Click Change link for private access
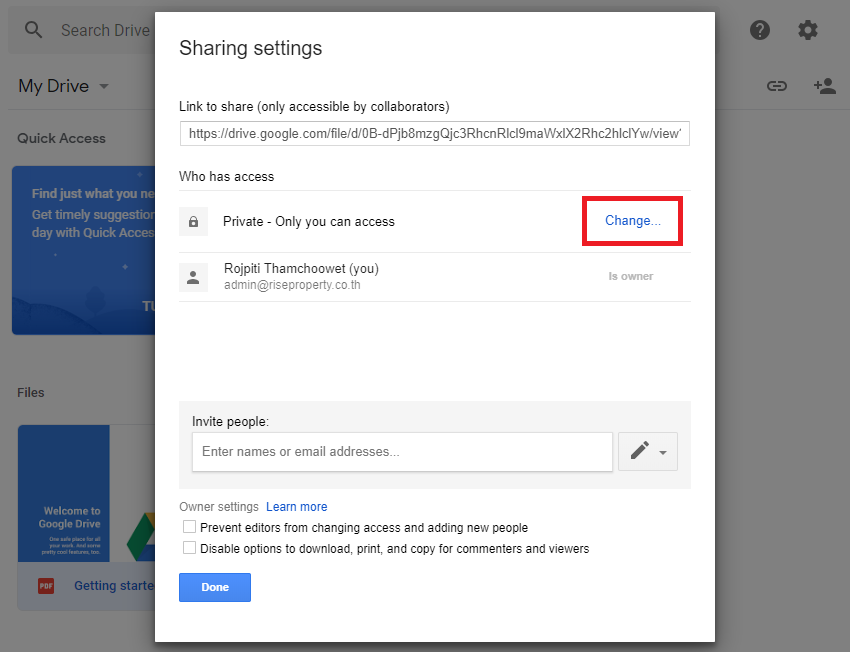 click(632, 221)
